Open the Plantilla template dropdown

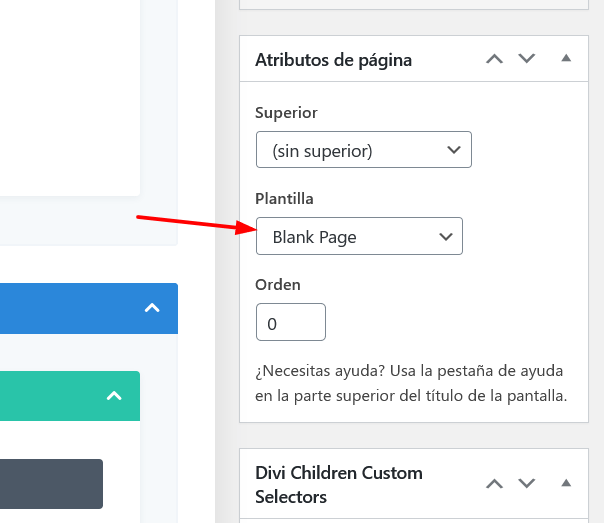[x=359, y=236]
